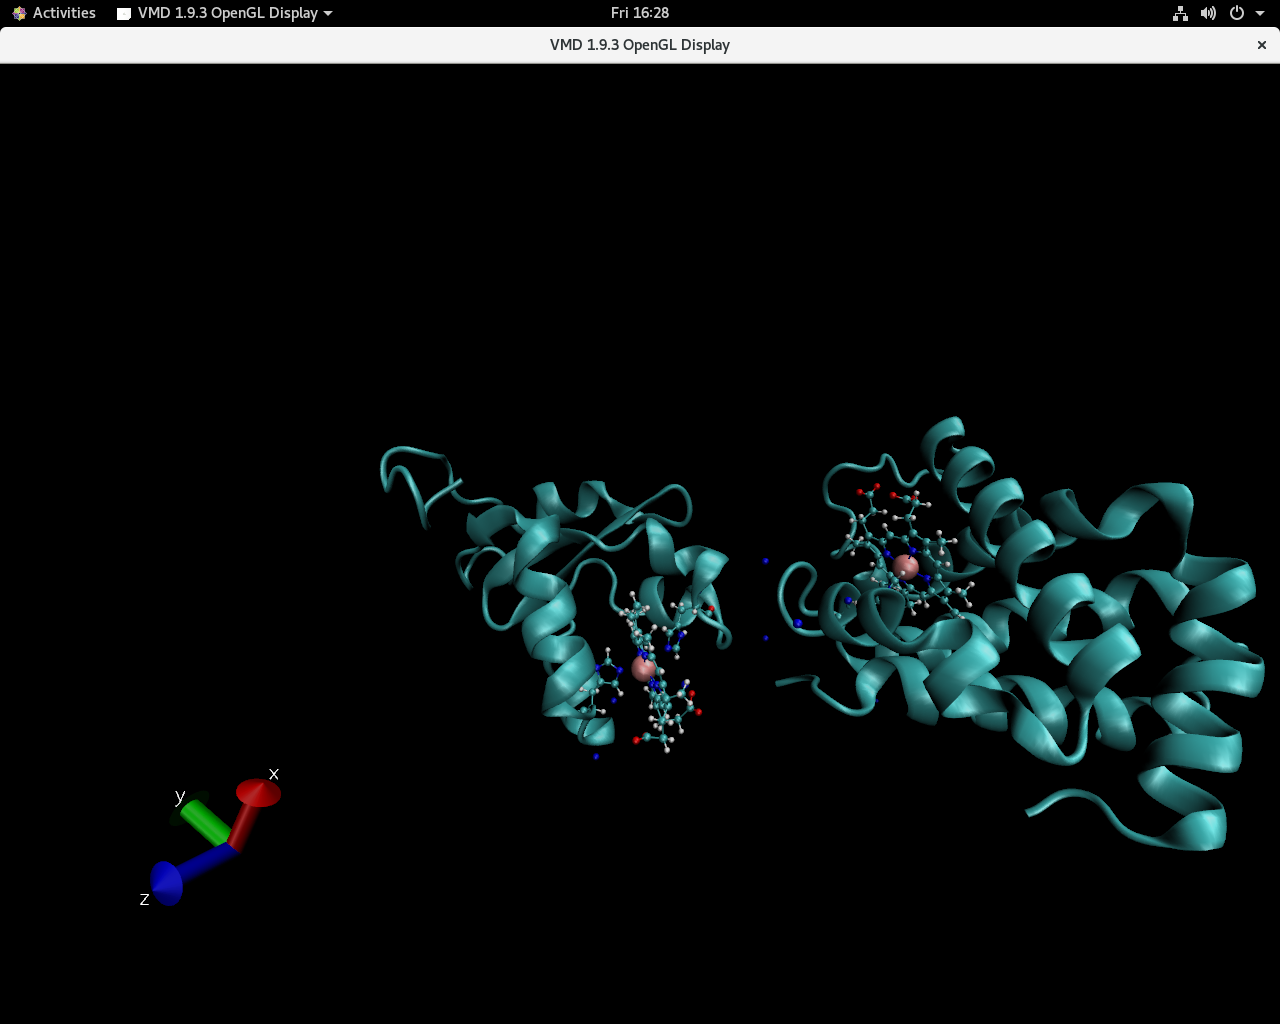Click the green y-axis cylinder
Viewport: 1280px width, 1024px height.
[x=206, y=821]
